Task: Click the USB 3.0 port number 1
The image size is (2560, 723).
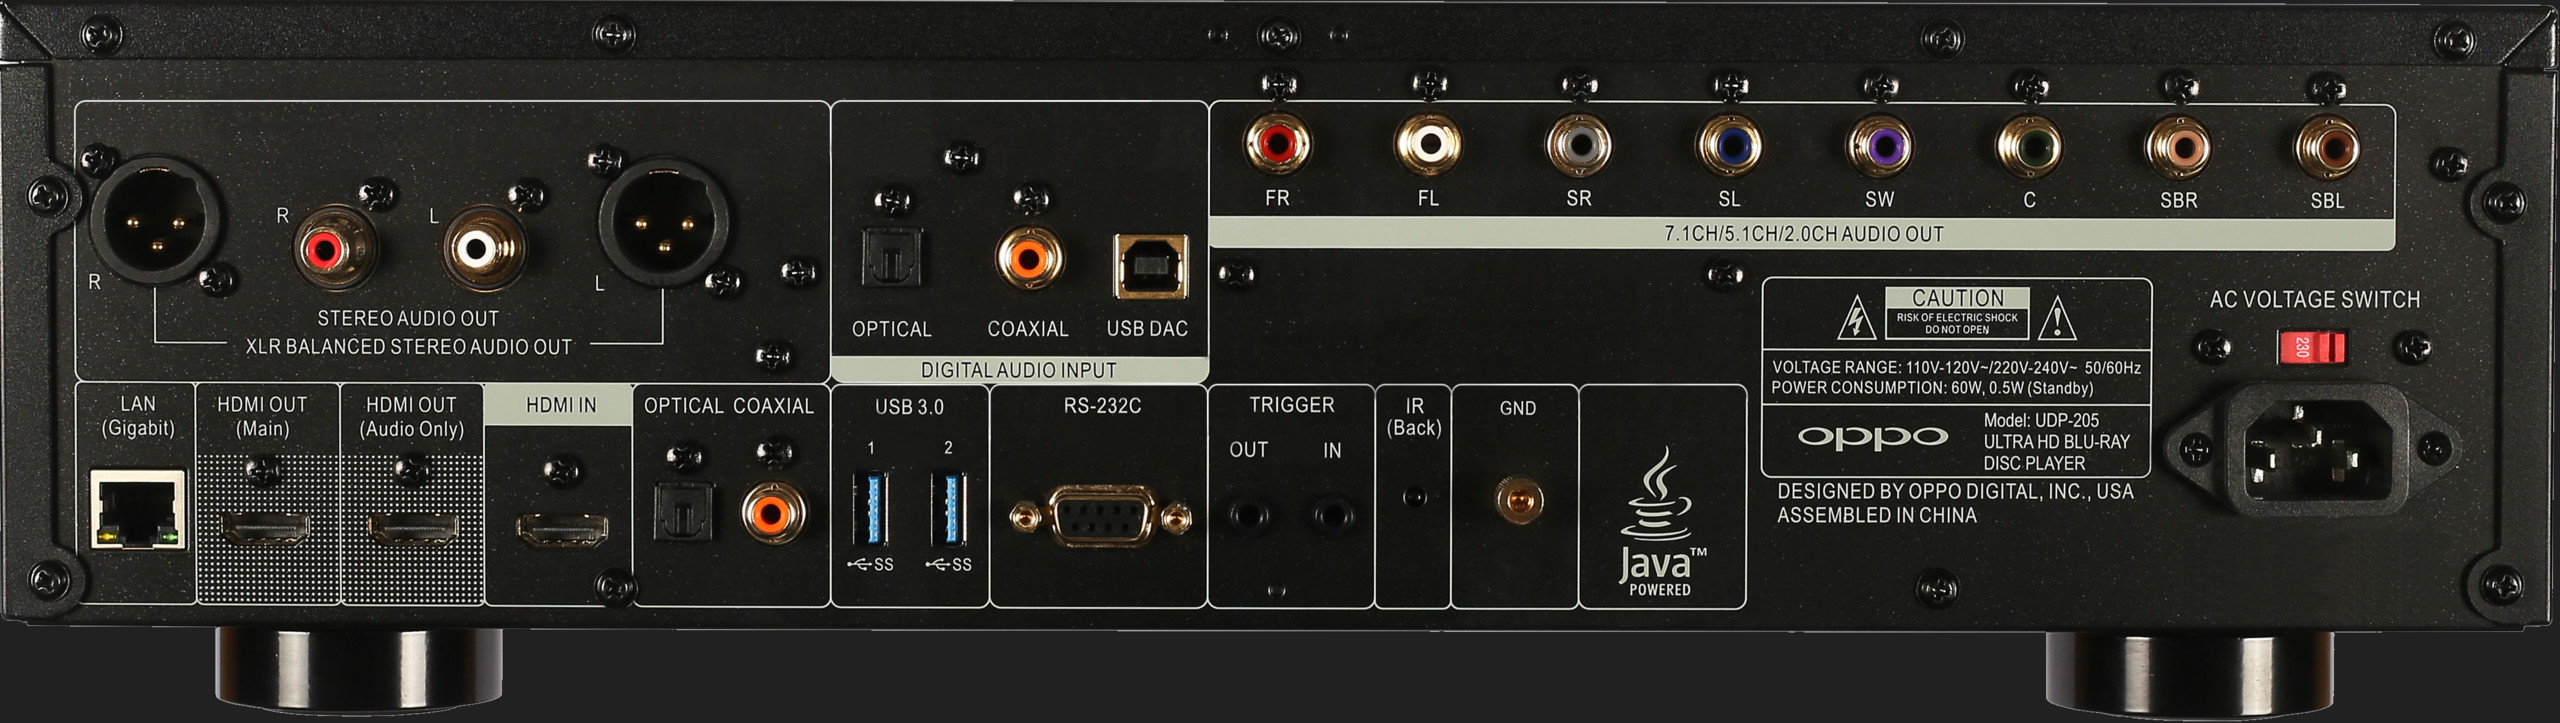Action: (869, 510)
